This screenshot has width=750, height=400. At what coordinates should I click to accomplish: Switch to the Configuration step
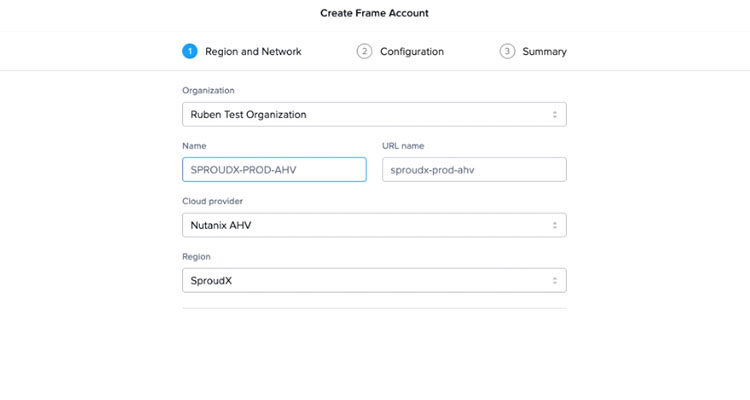point(412,51)
